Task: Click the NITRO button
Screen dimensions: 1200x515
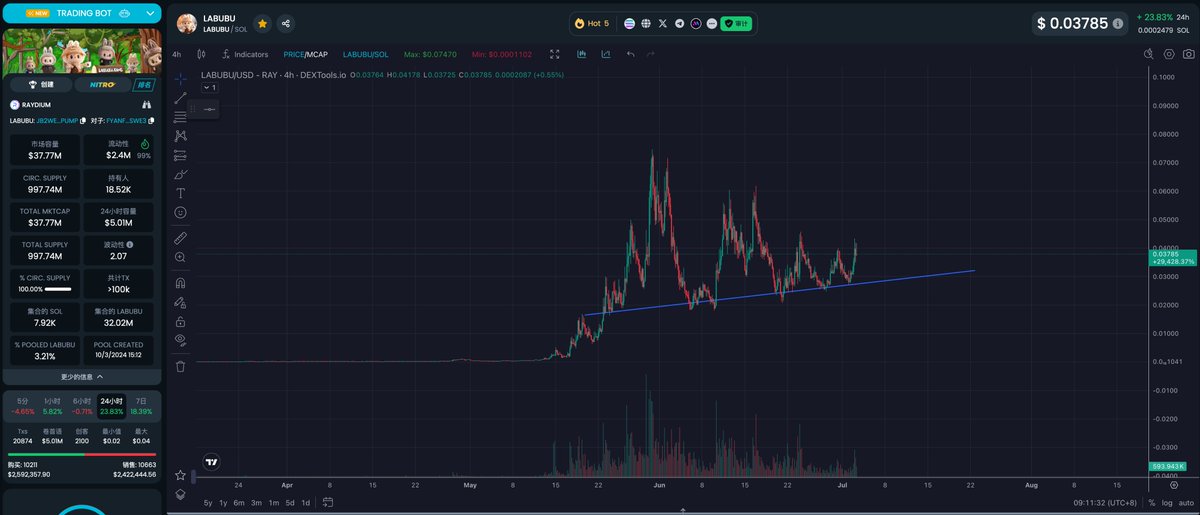Action: (x=102, y=85)
